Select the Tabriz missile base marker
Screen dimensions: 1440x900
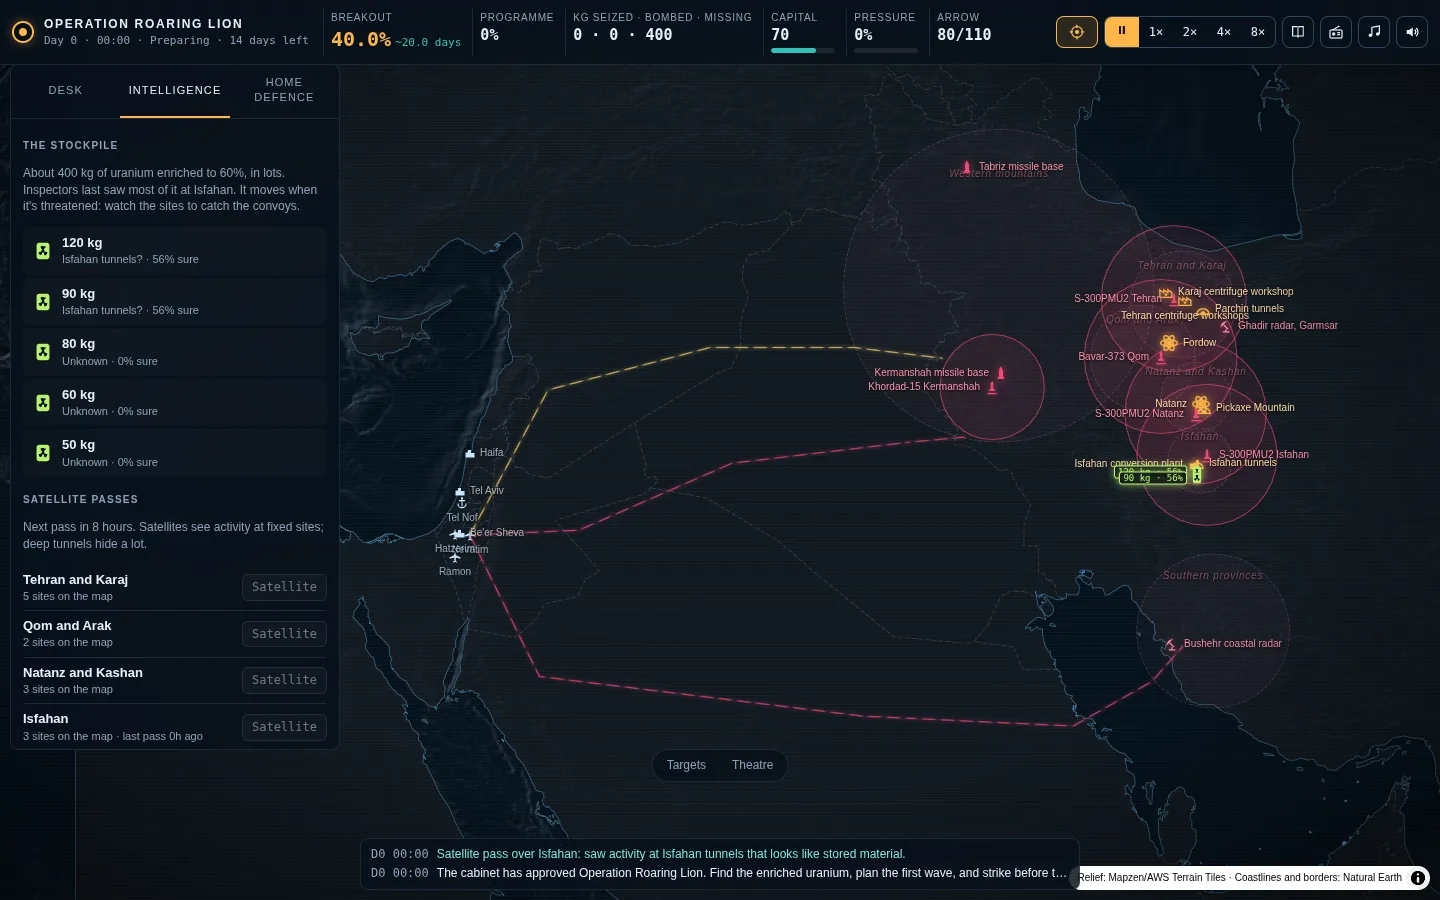tap(967, 167)
